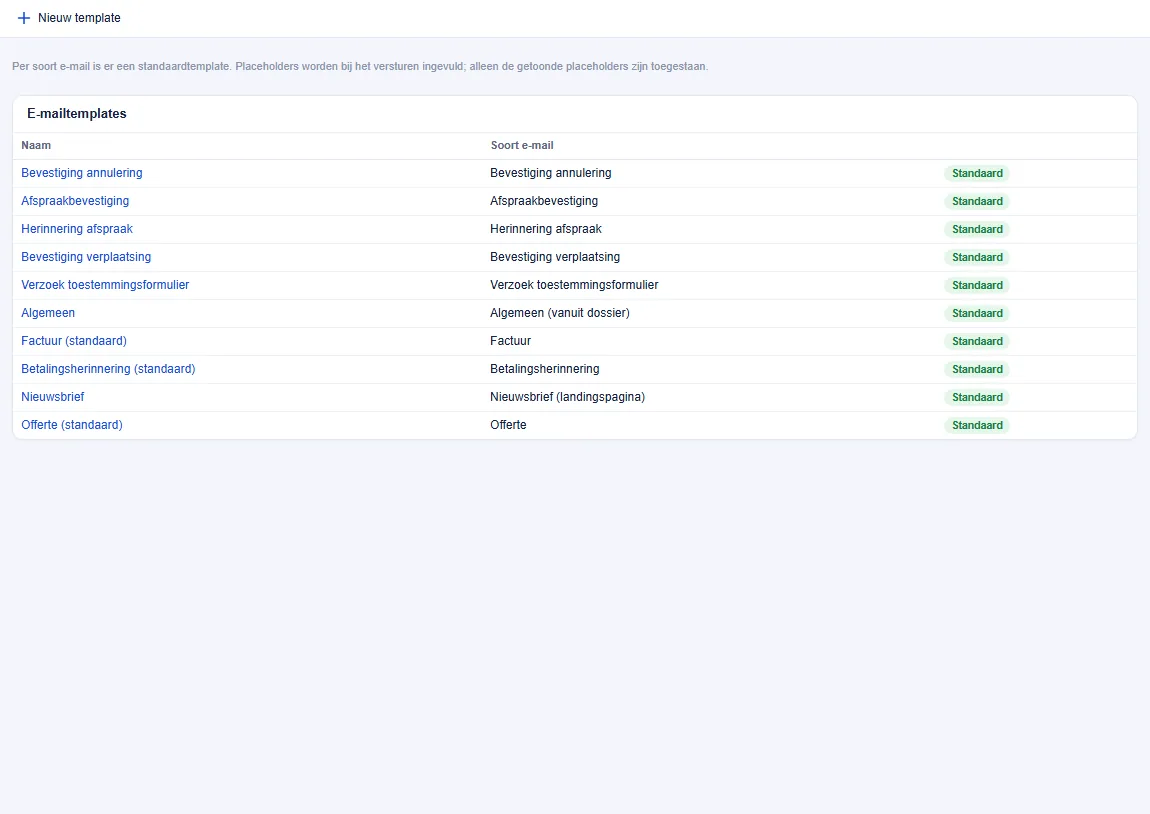Click the Standaard badge in the Algemeen row
This screenshot has height=814, width=1150.
tap(977, 313)
